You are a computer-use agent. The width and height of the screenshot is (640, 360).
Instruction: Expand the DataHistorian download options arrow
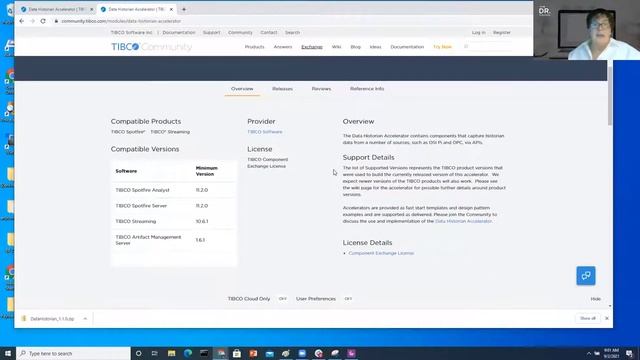(x=85, y=318)
